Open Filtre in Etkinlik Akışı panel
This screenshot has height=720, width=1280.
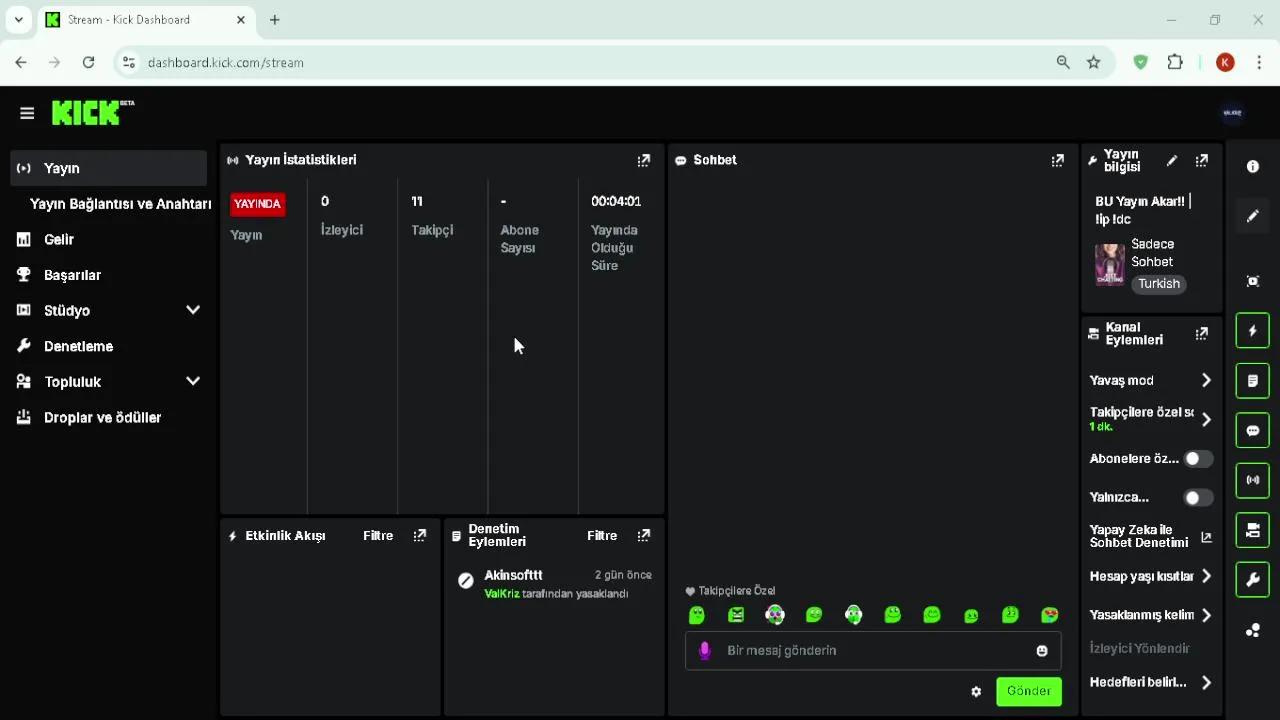pos(378,536)
